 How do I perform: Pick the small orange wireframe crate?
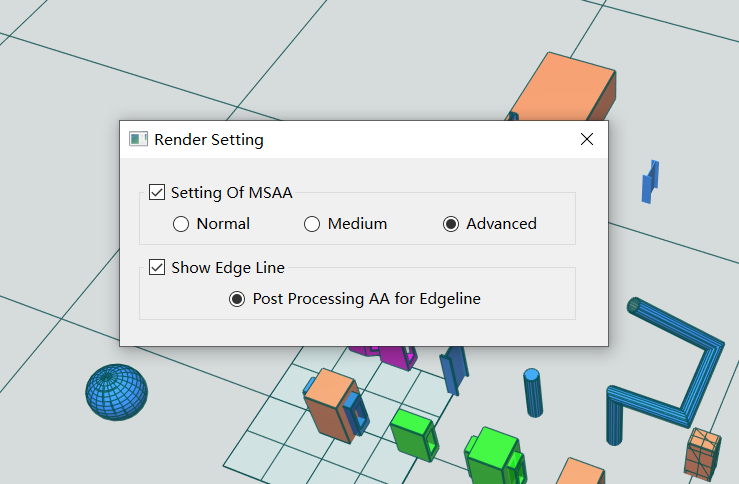coord(702,454)
